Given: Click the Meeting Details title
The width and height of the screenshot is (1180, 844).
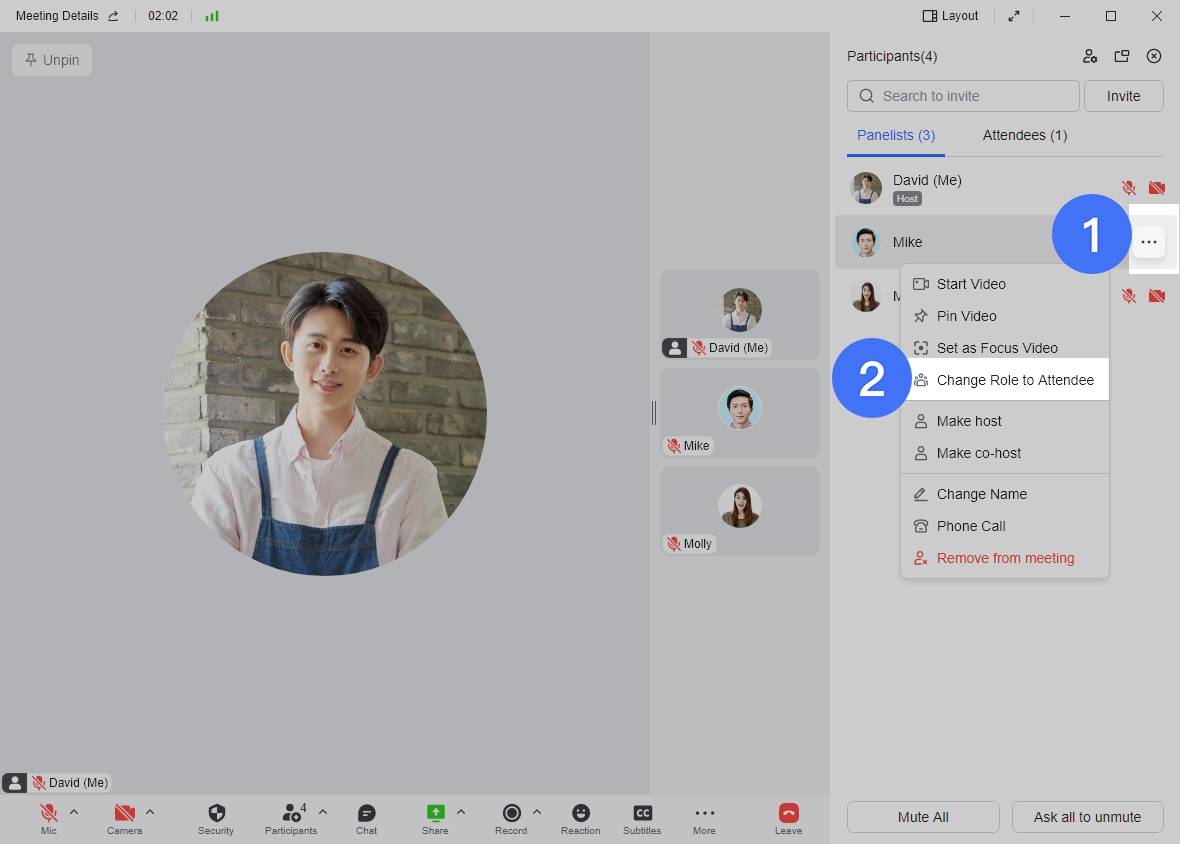Looking at the screenshot, I should pos(57,16).
